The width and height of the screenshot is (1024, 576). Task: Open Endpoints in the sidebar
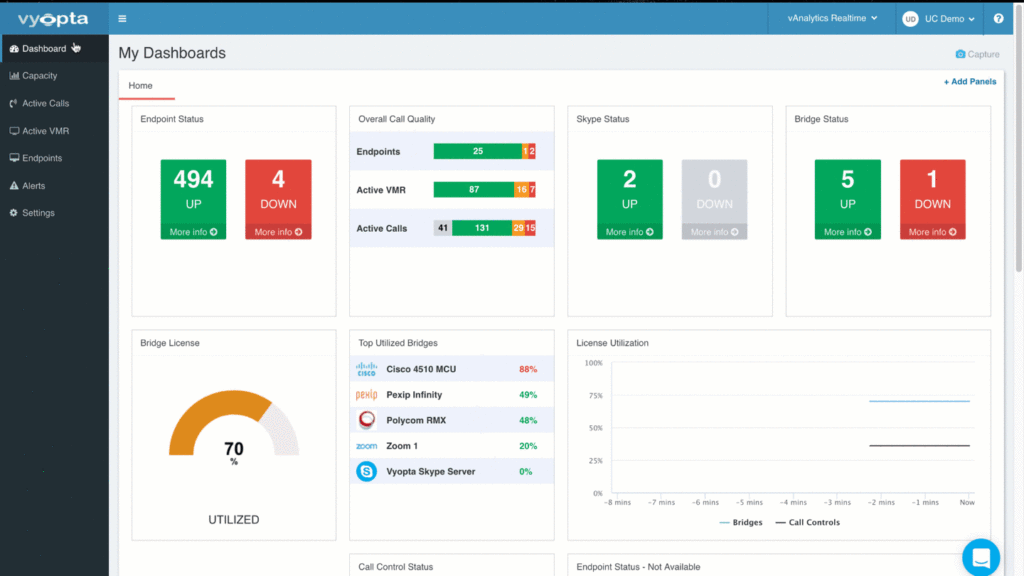click(x=54, y=158)
